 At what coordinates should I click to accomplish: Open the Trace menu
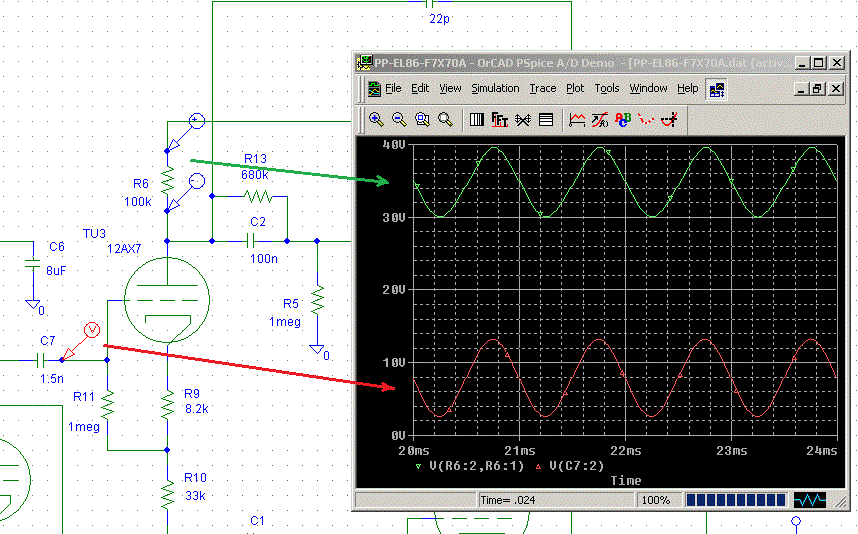click(x=542, y=89)
